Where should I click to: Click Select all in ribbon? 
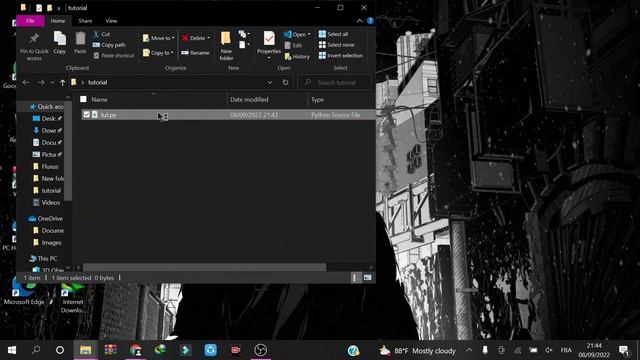pos(333,34)
